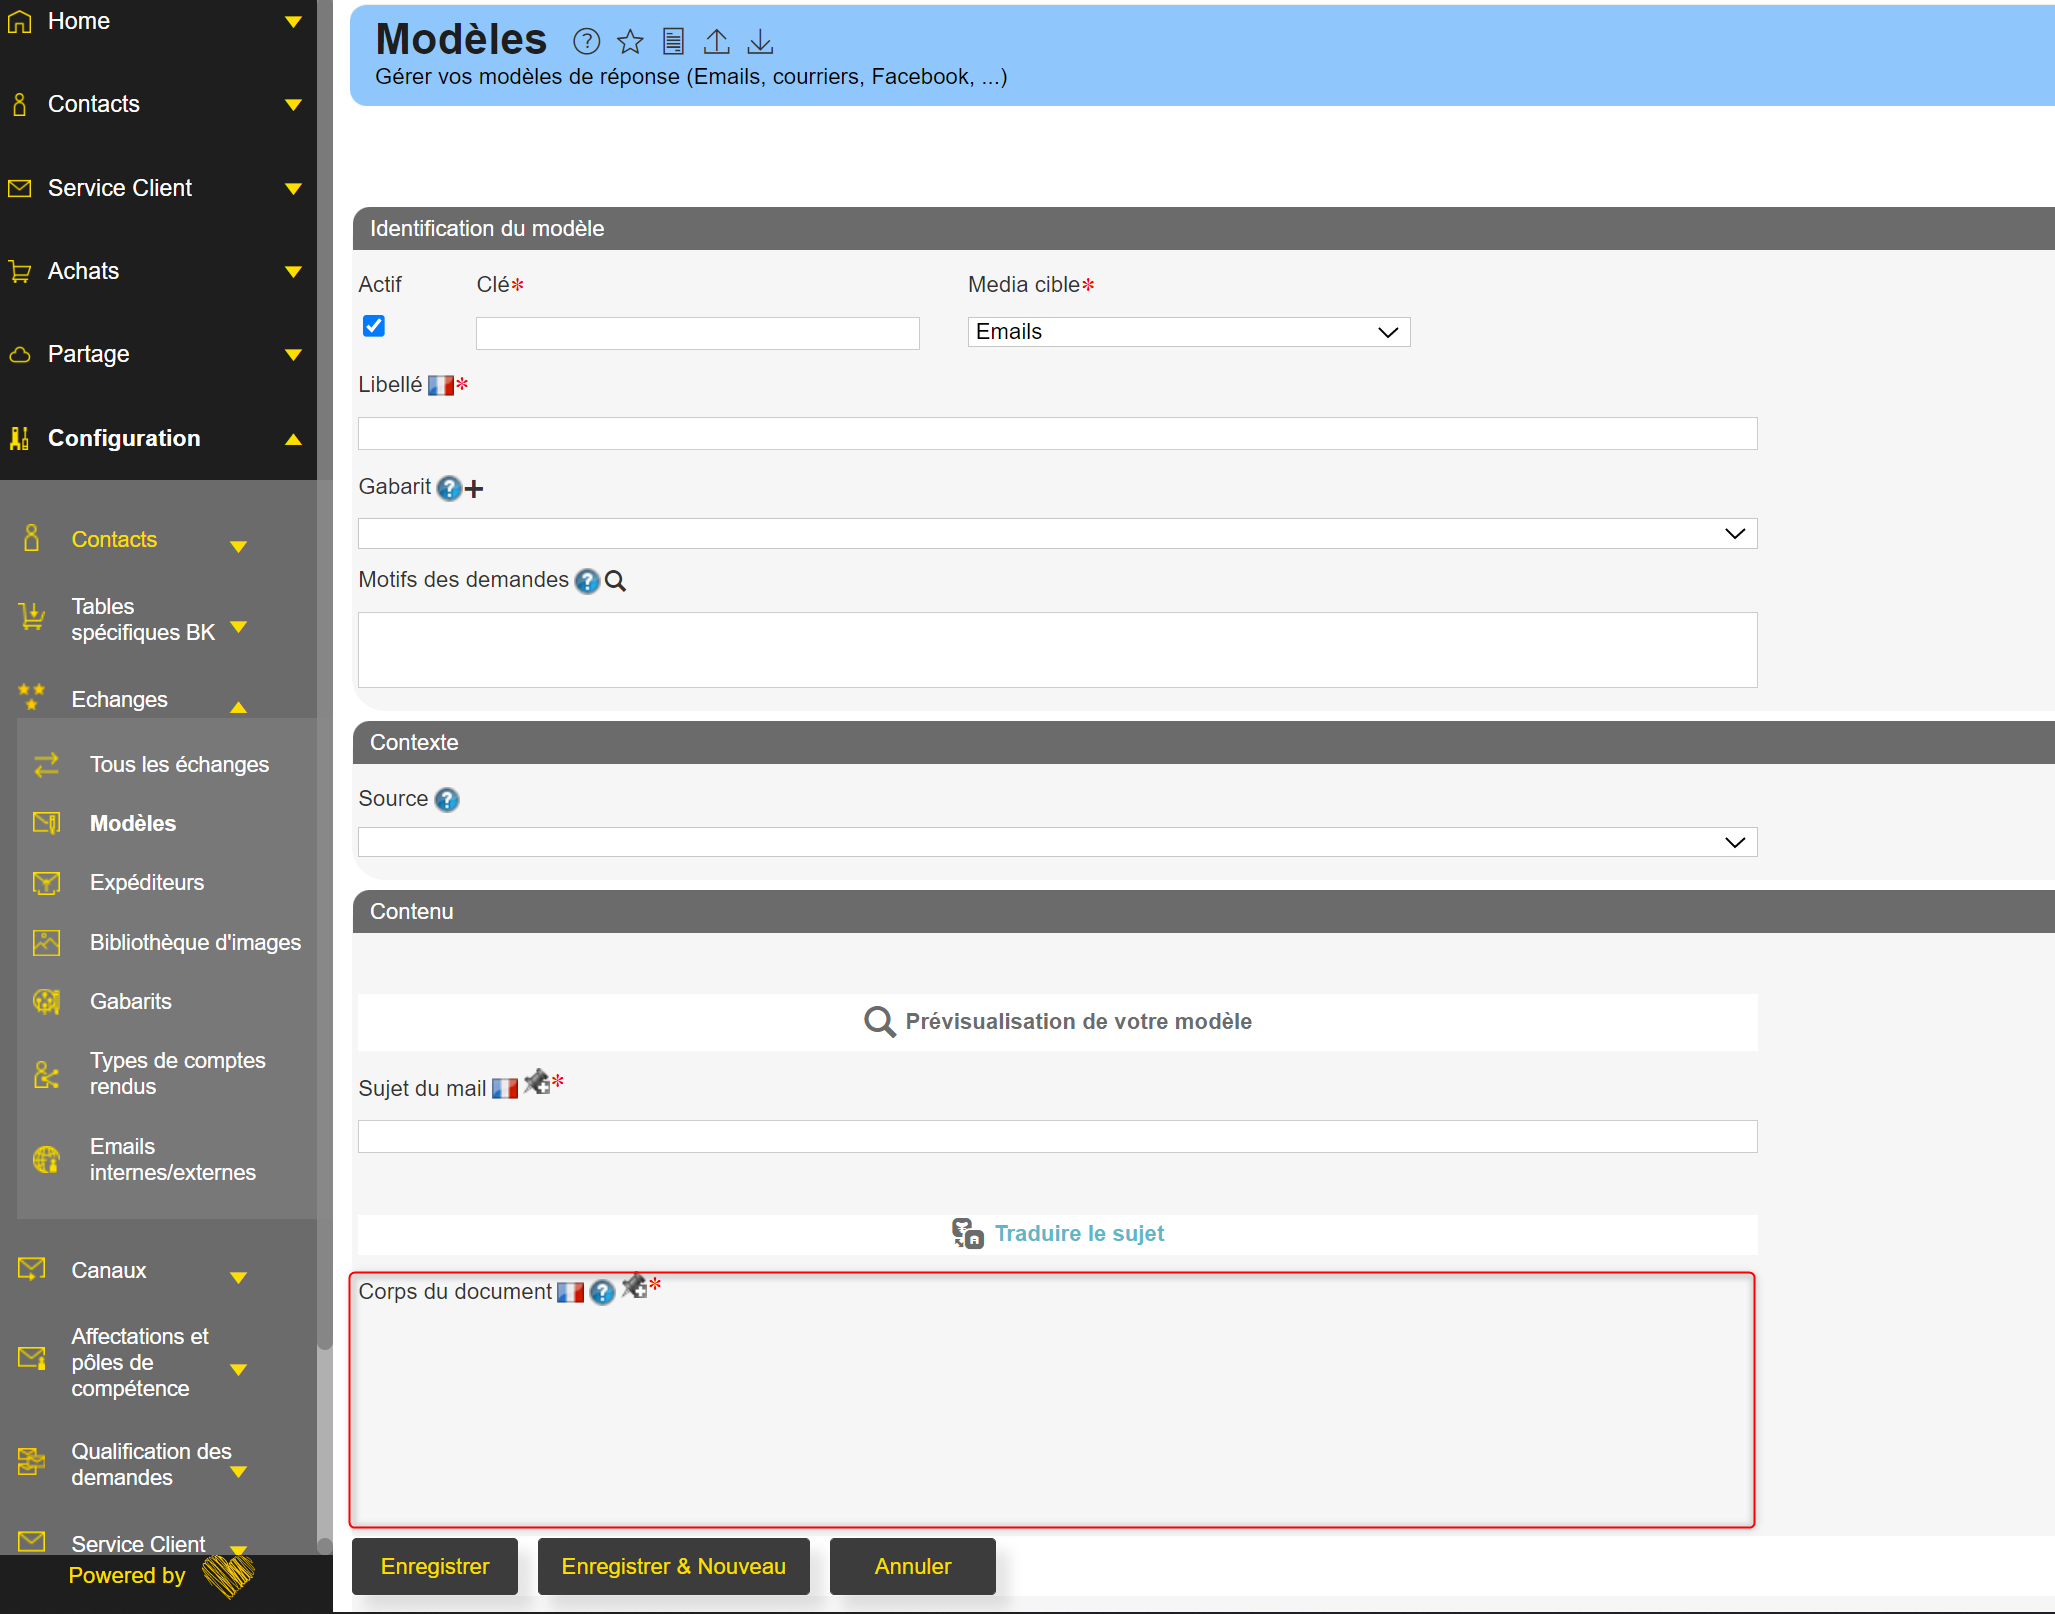Open the Media cible Emails dropdown
2055x1614 pixels.
(x=1188, y=332)
